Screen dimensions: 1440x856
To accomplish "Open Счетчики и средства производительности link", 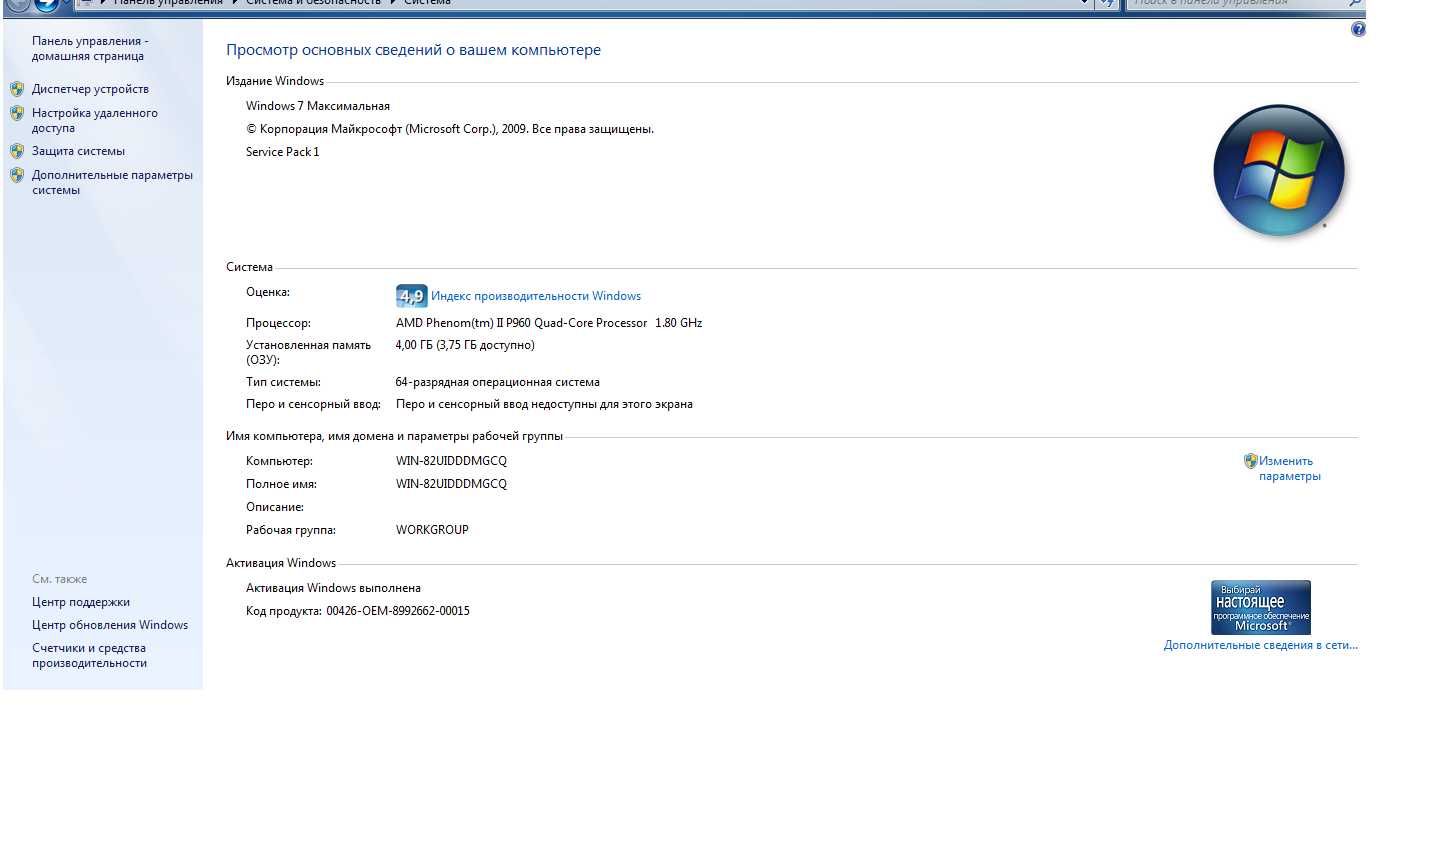I will point(89,655).
